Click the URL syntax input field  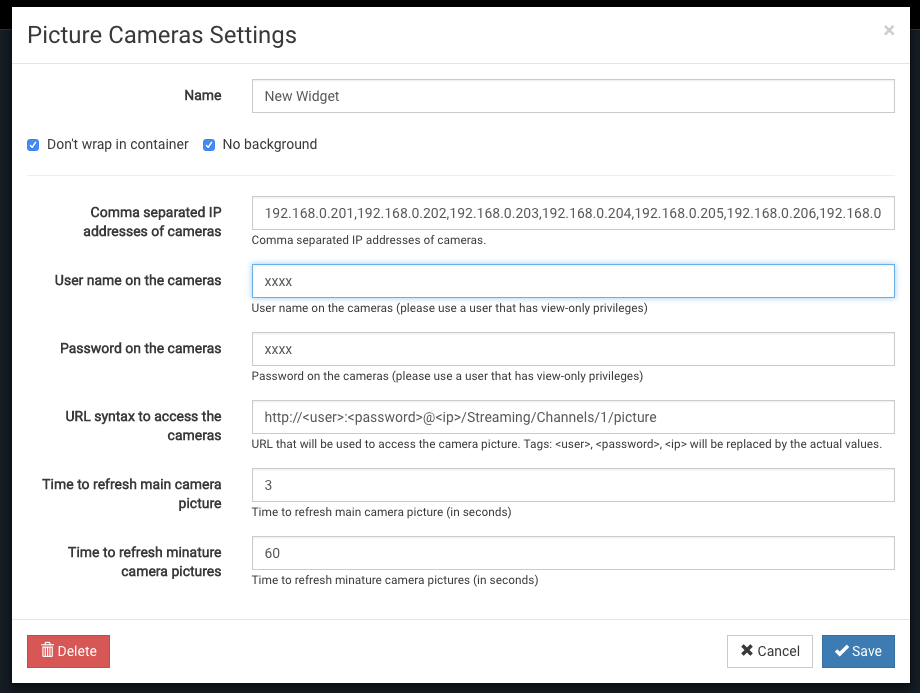click(x=572, y=417)
